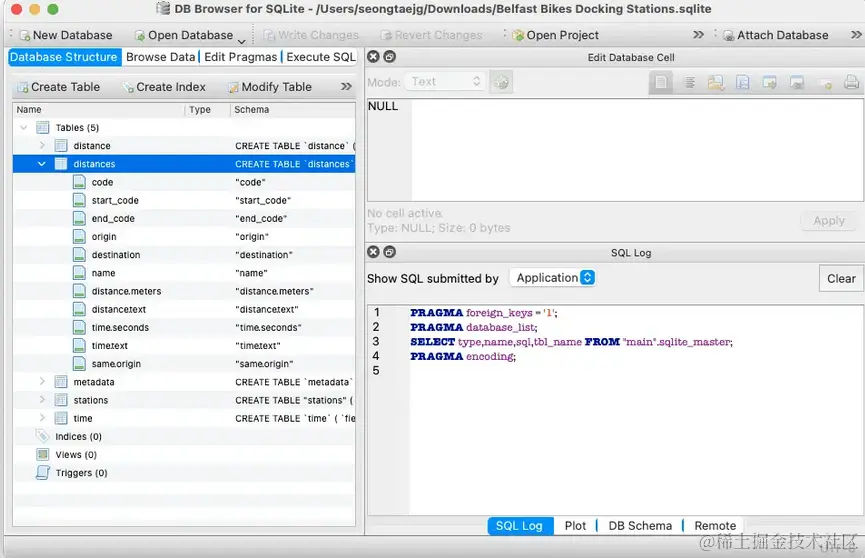
Task: Open the Application submitted-by dropdown
Action: point(553,278)
